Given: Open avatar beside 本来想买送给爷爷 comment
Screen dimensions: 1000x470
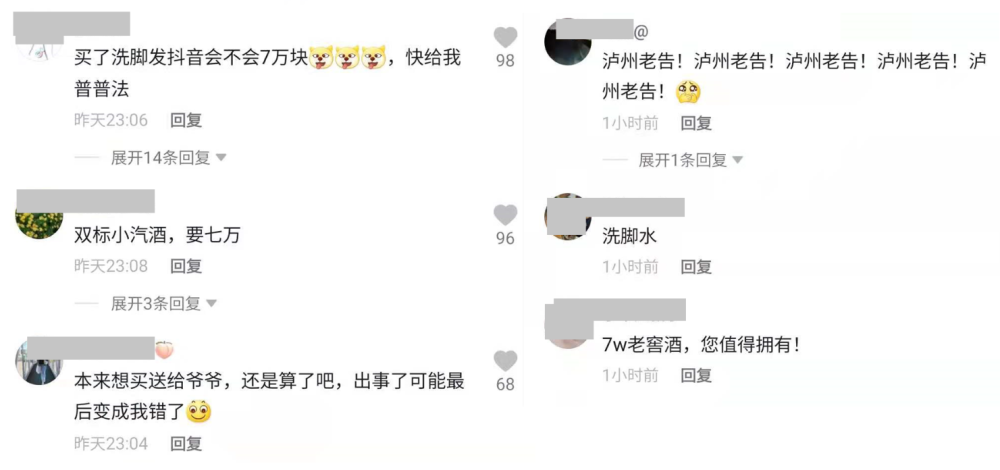Looking at the screenshot, I should coord(39,362).
